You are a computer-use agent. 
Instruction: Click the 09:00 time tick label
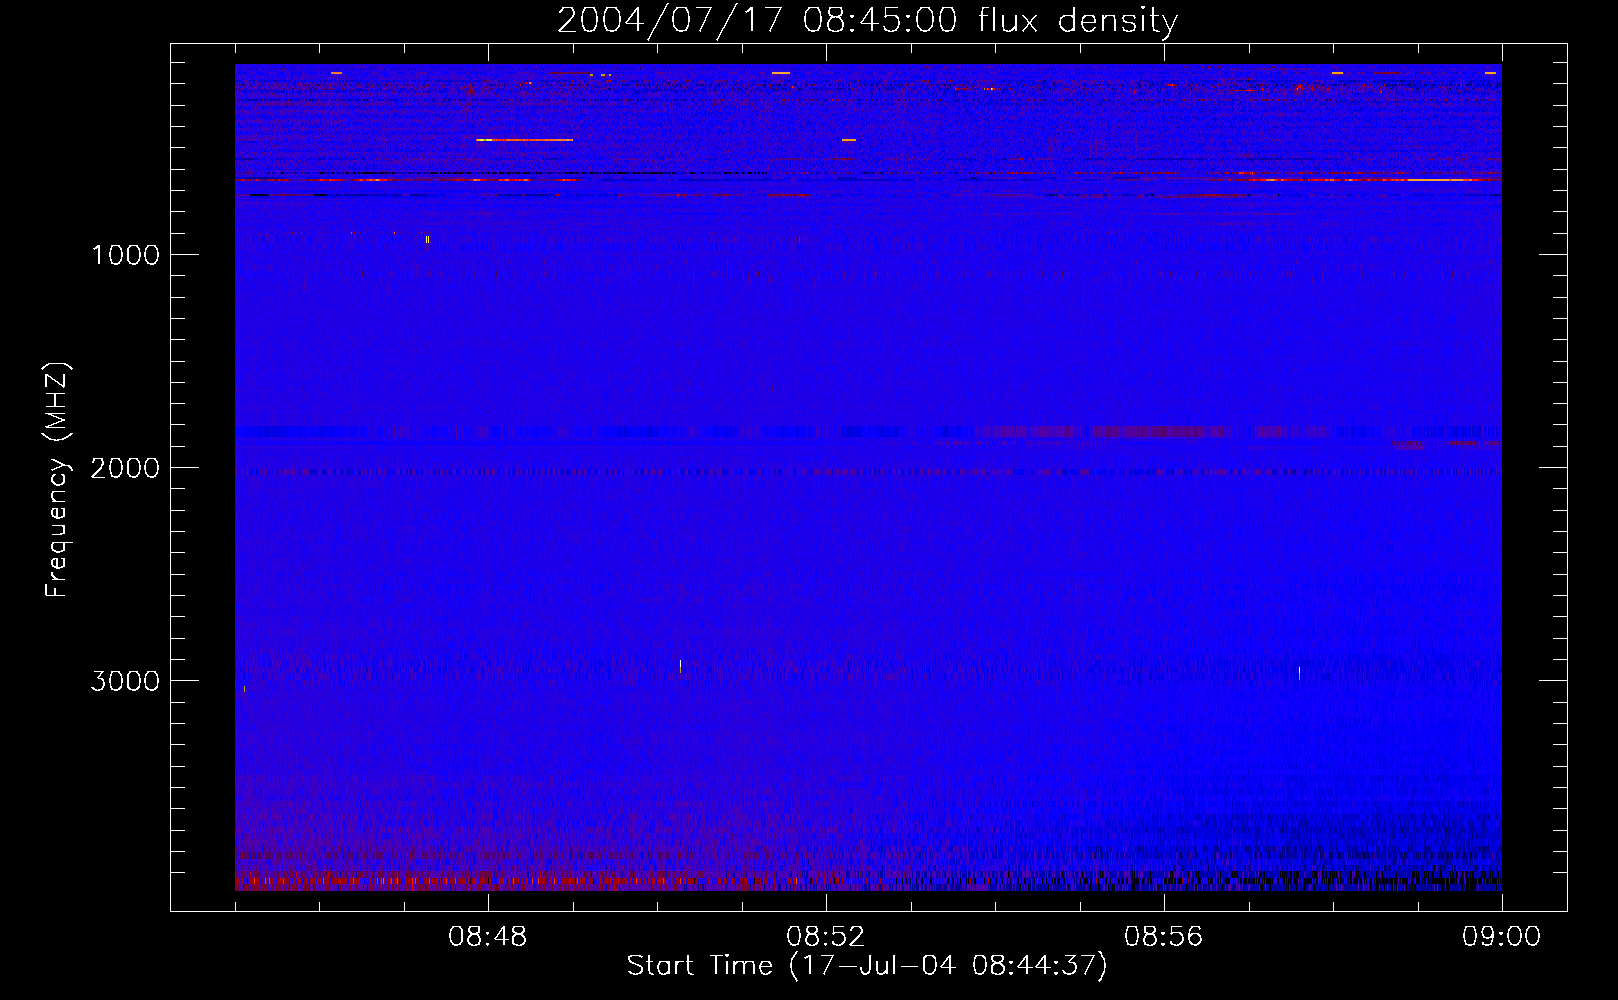[1502, 937]
